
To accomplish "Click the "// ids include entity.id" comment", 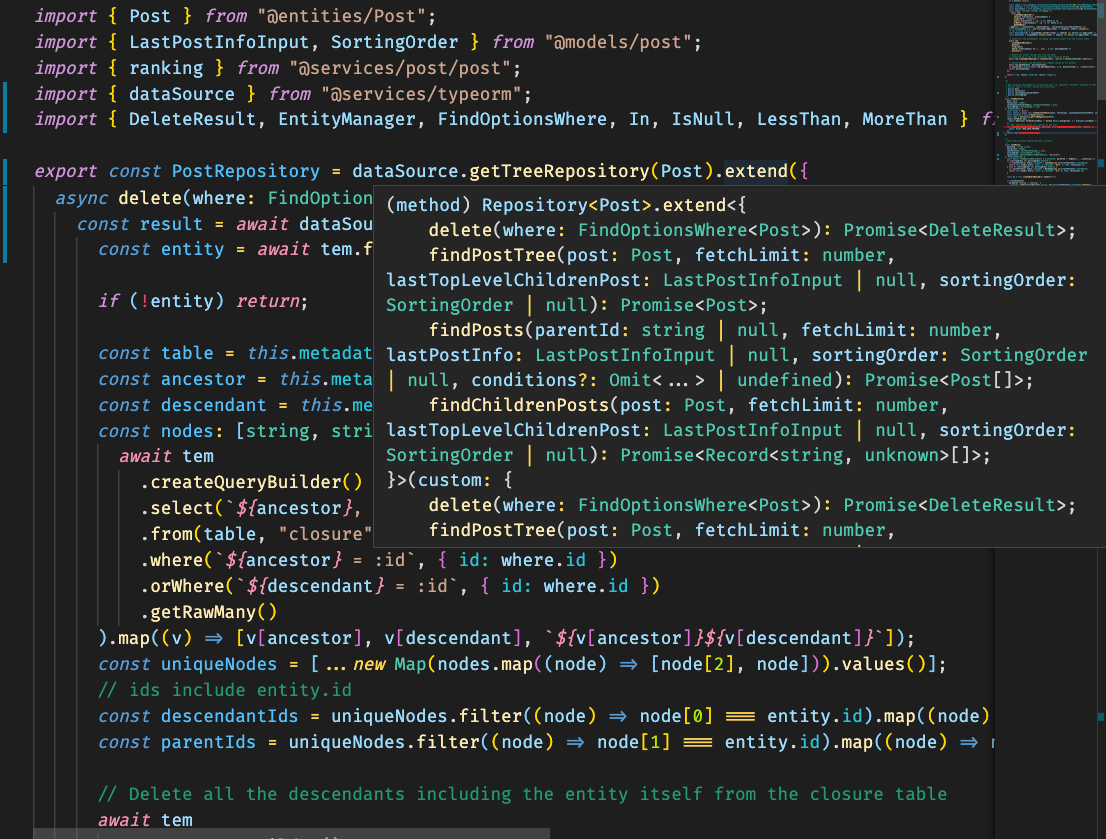I will [x=224, y=691].
